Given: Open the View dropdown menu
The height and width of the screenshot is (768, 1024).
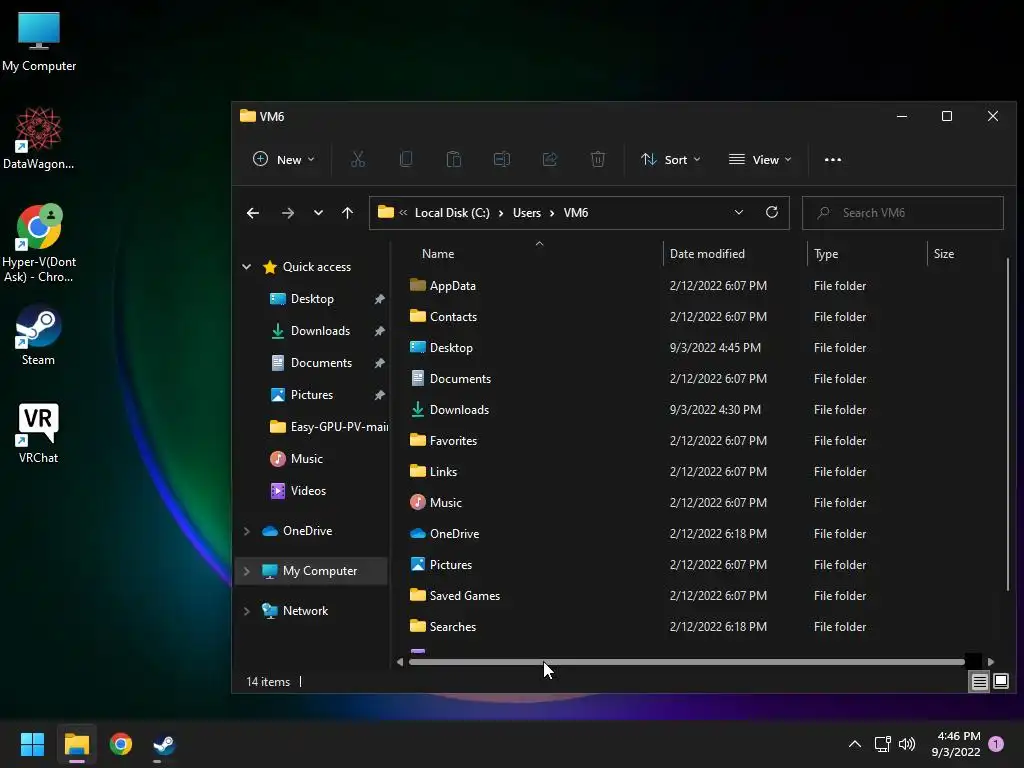Looking at the screenshot, I should (x=760, y=159).
